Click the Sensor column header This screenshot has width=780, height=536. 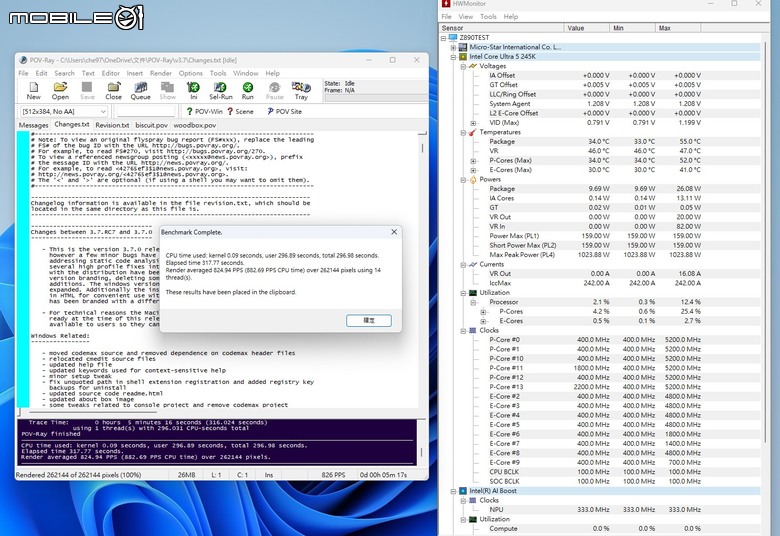click(x=502, y=28)
